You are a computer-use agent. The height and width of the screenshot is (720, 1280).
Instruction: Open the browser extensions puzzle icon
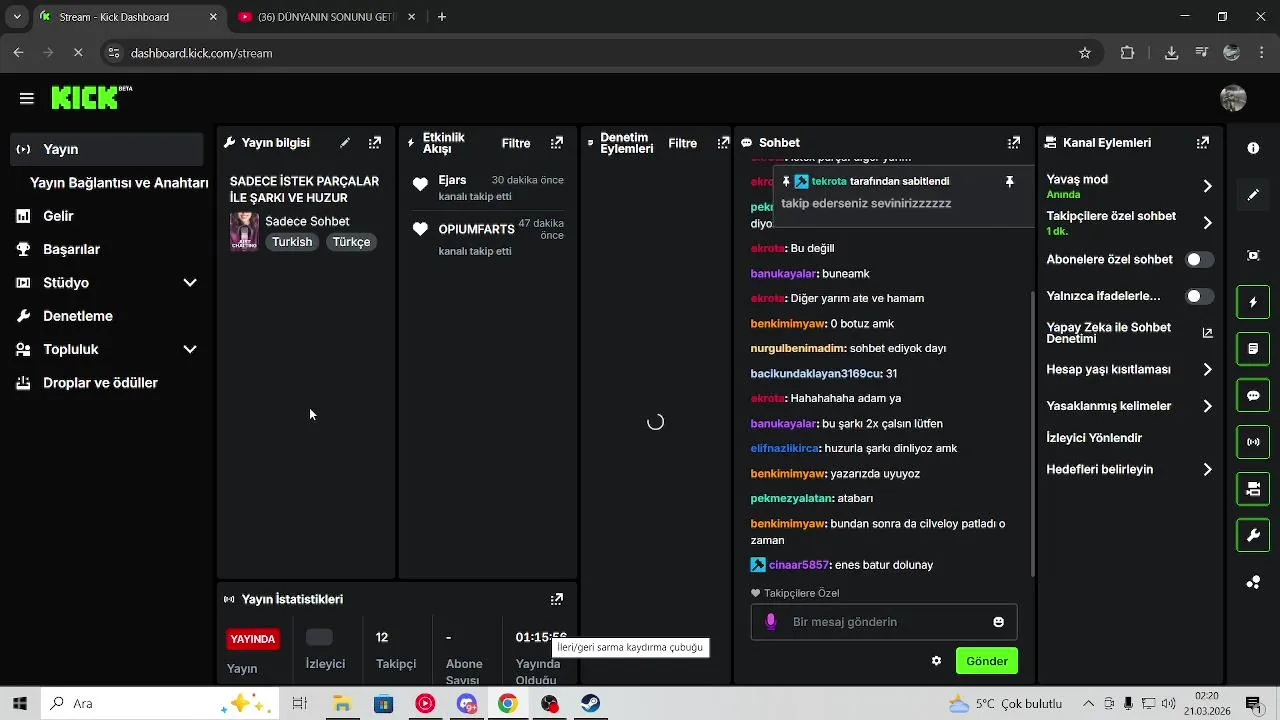pos(1128,53)
